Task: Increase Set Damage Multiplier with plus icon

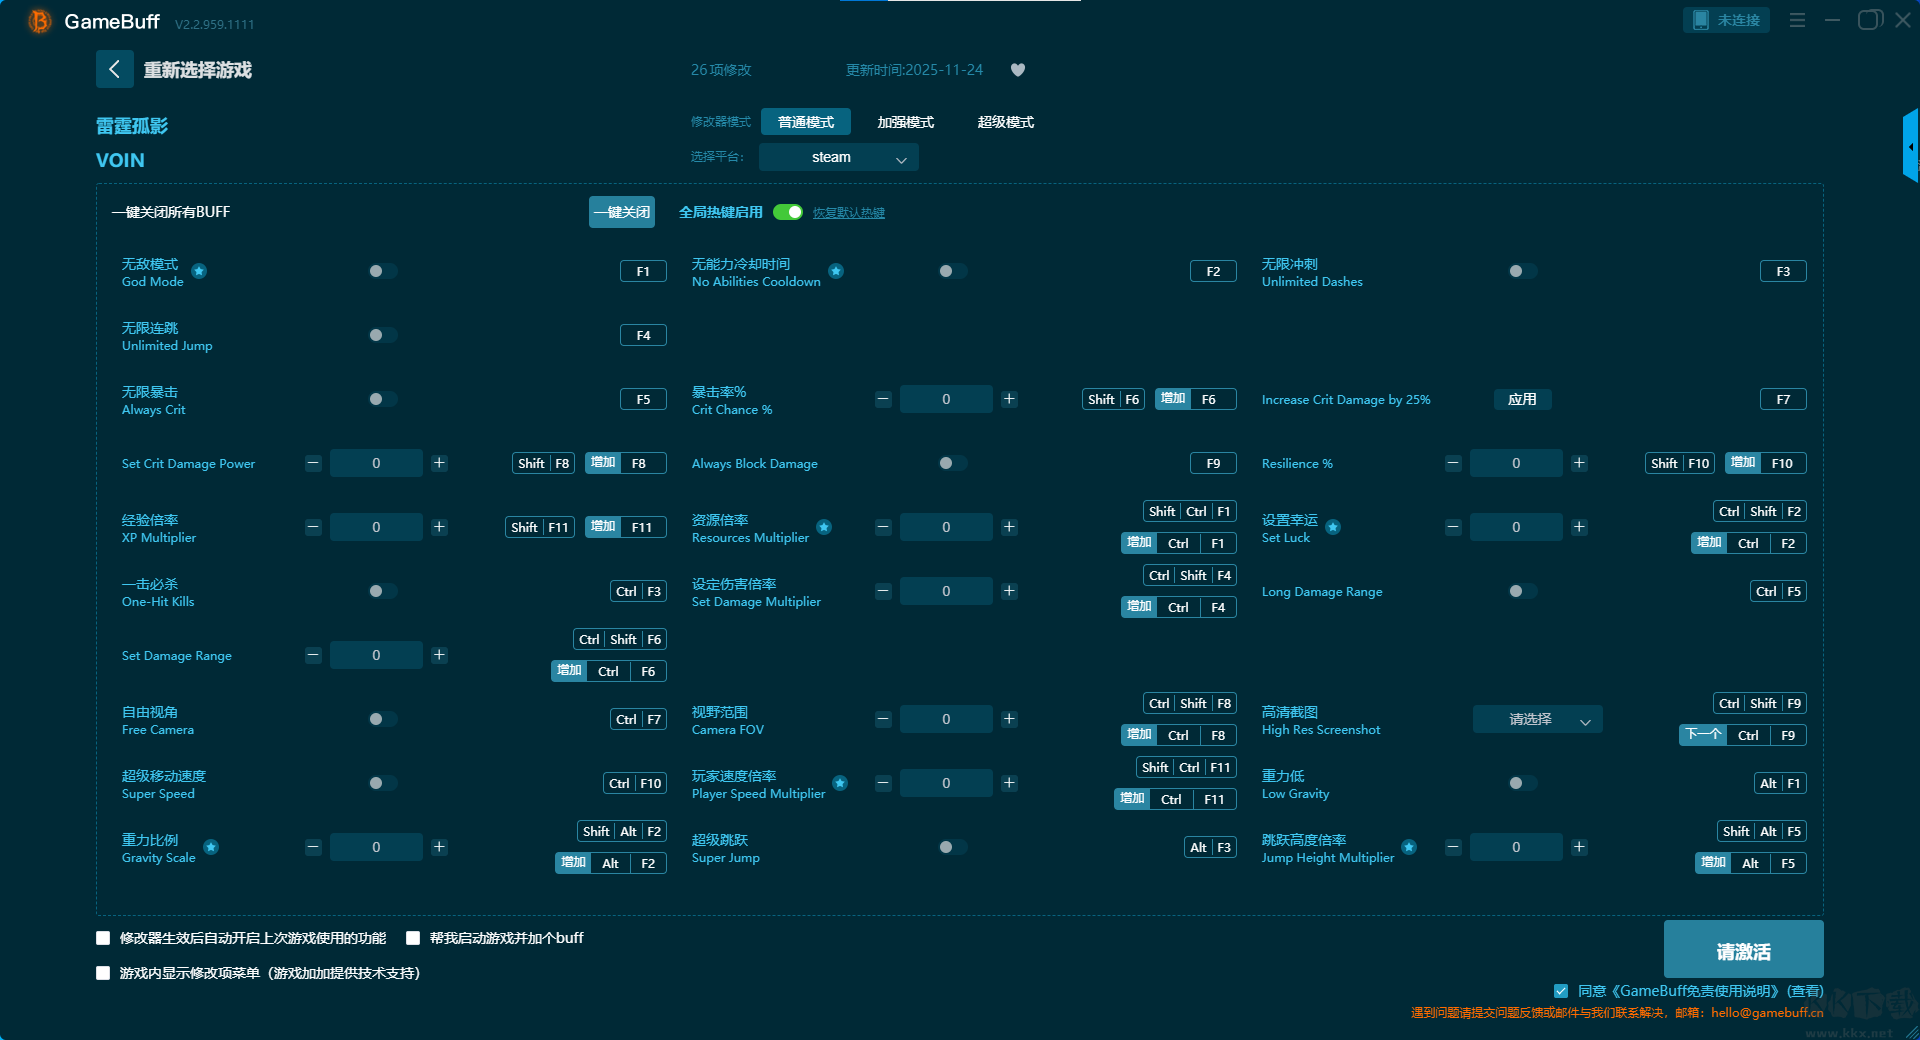Action: [1009, 591]
